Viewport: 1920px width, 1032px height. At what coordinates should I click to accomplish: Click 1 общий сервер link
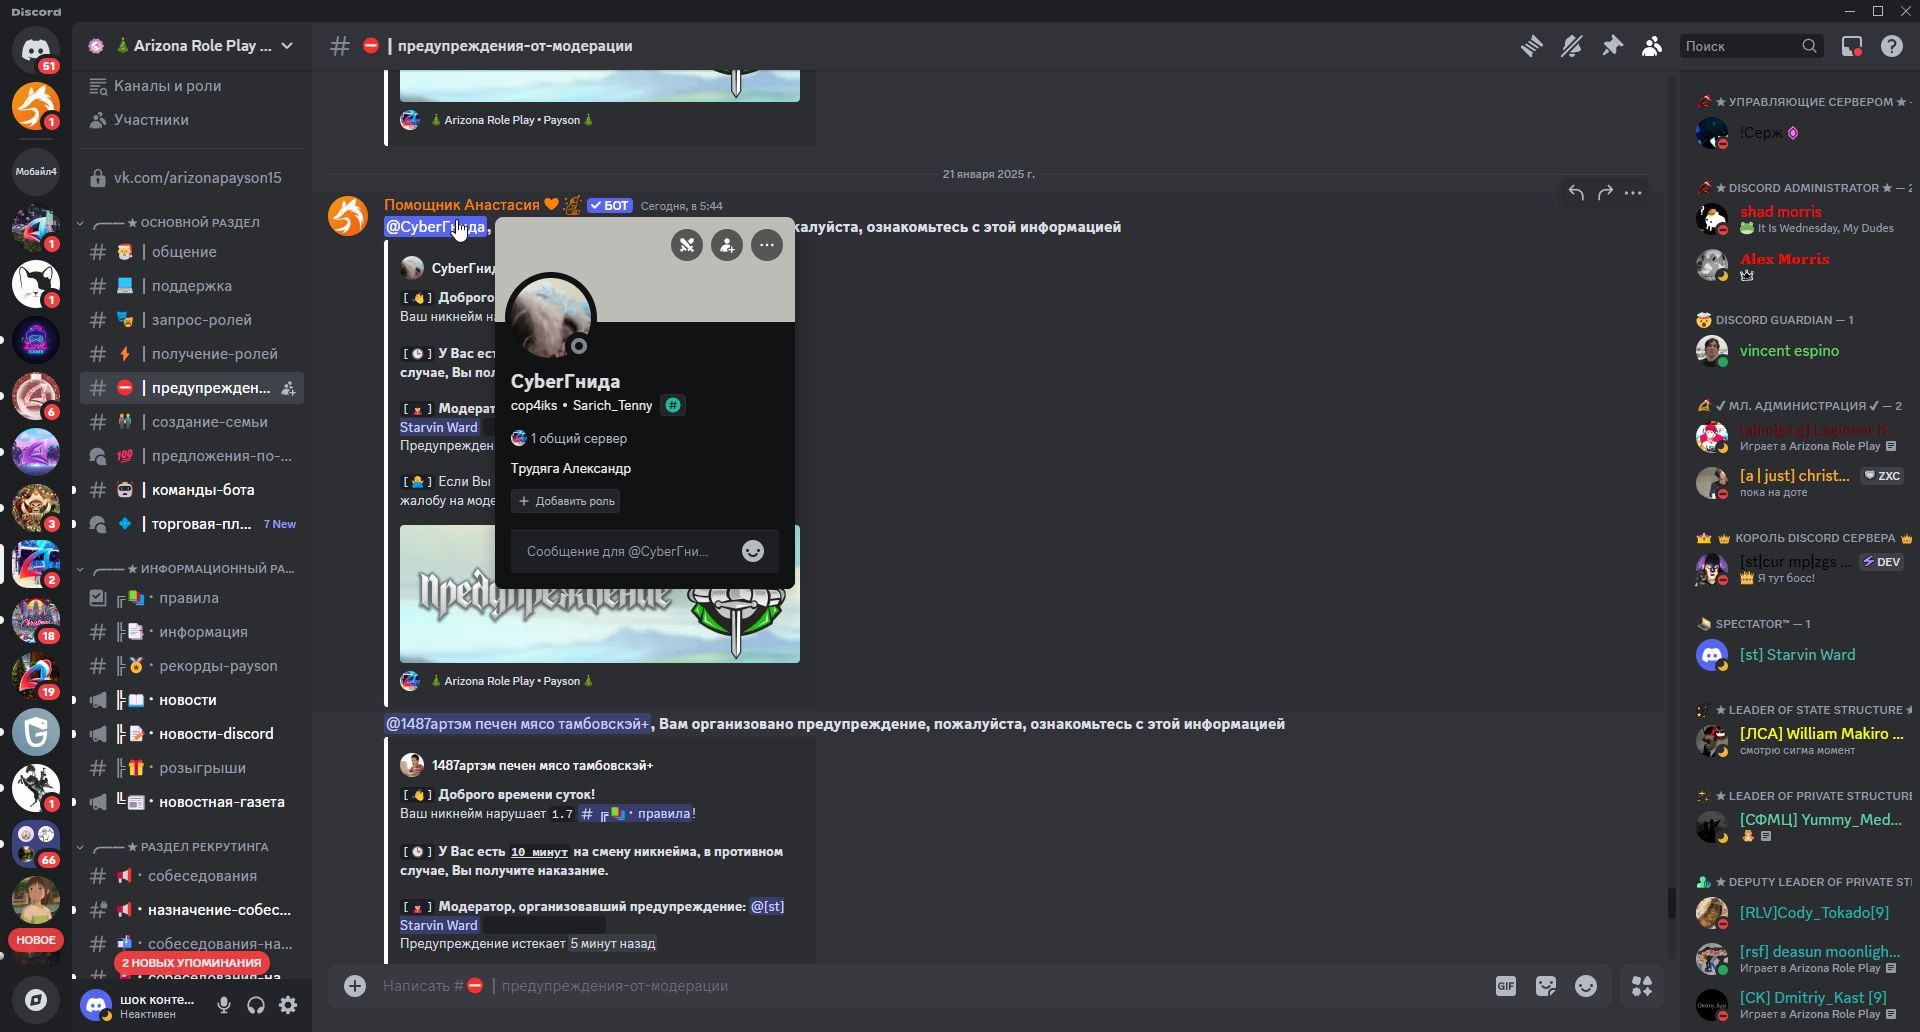[x=570, y=438]
